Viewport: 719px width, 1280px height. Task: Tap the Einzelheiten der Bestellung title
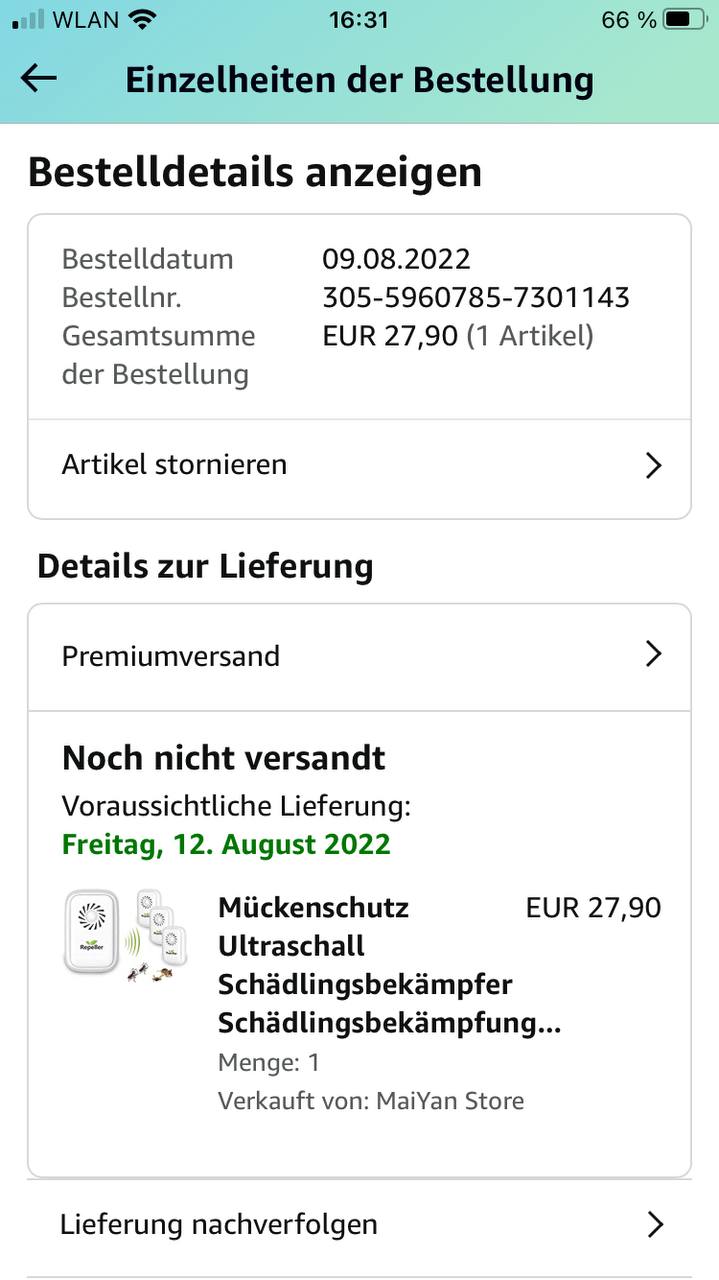[x=359, y=80]
